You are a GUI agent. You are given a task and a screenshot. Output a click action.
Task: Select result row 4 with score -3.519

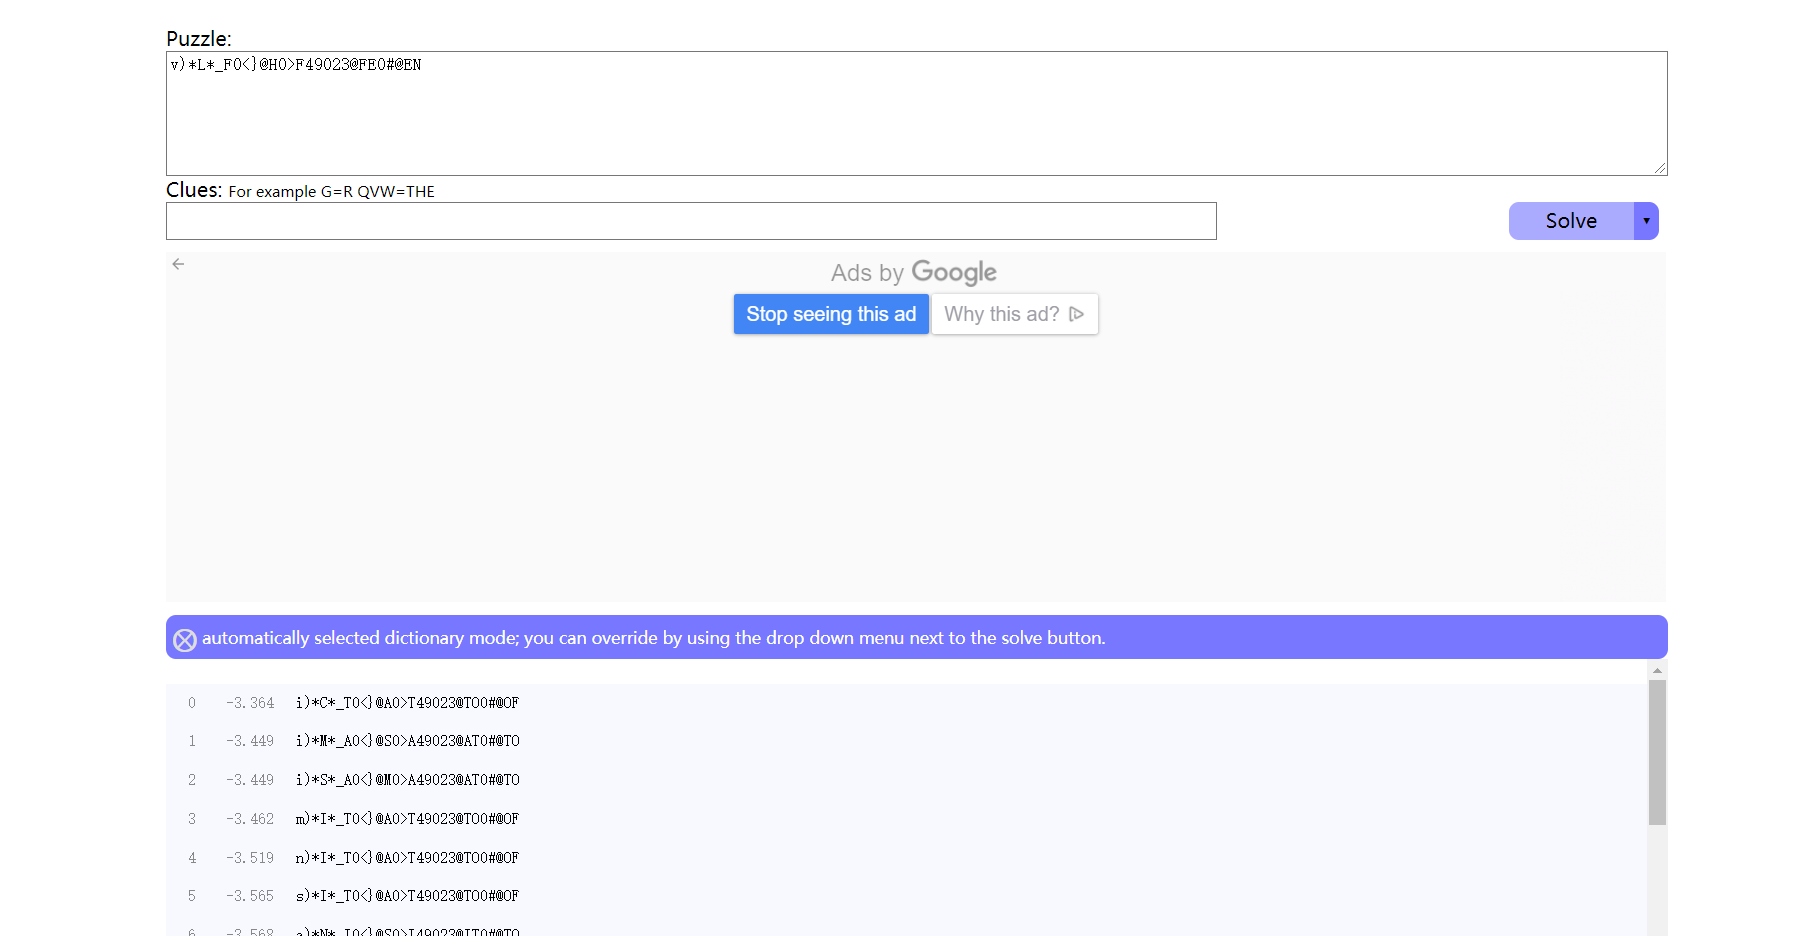(906, 858)
